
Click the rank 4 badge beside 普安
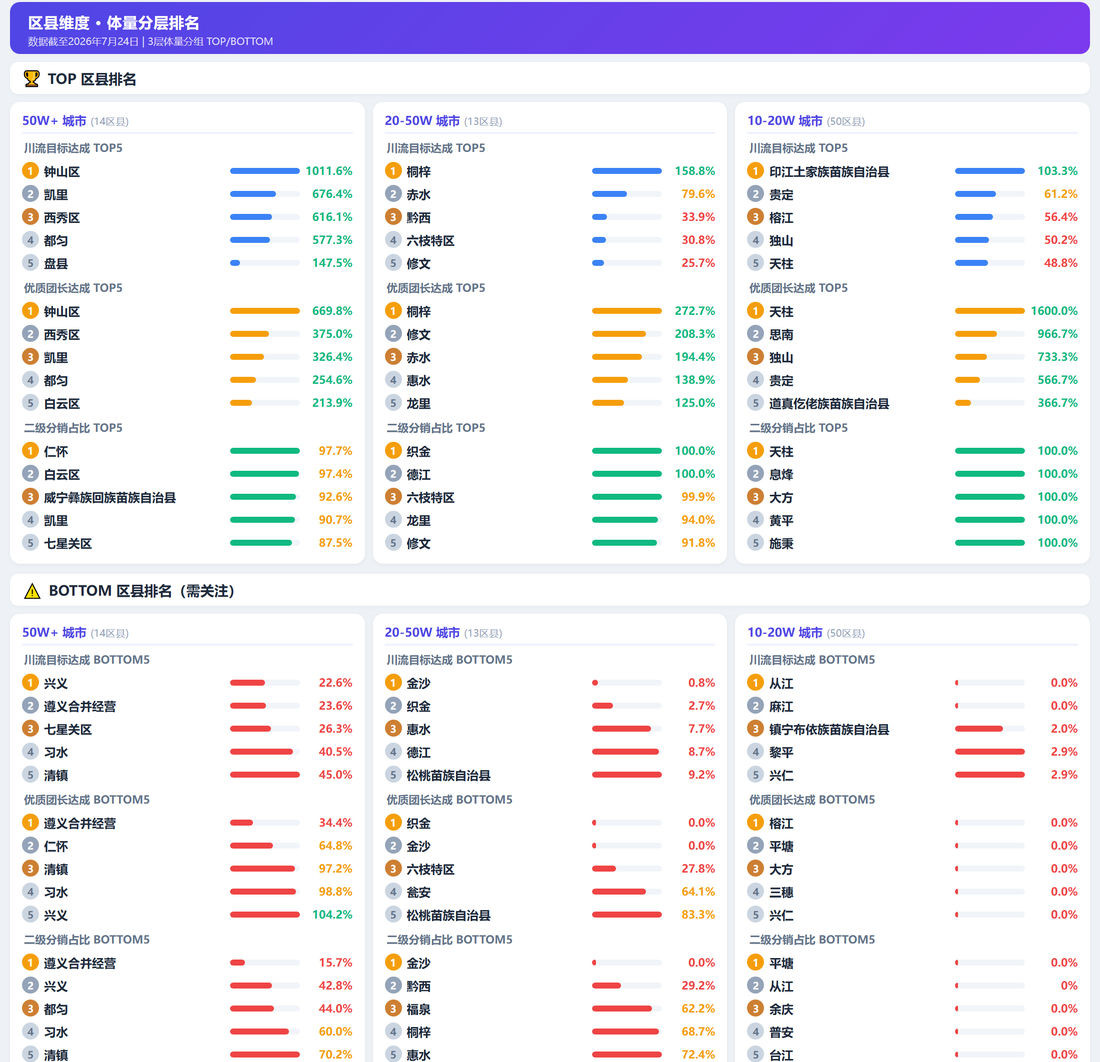pyautogui.click(x=755, y=1032)
